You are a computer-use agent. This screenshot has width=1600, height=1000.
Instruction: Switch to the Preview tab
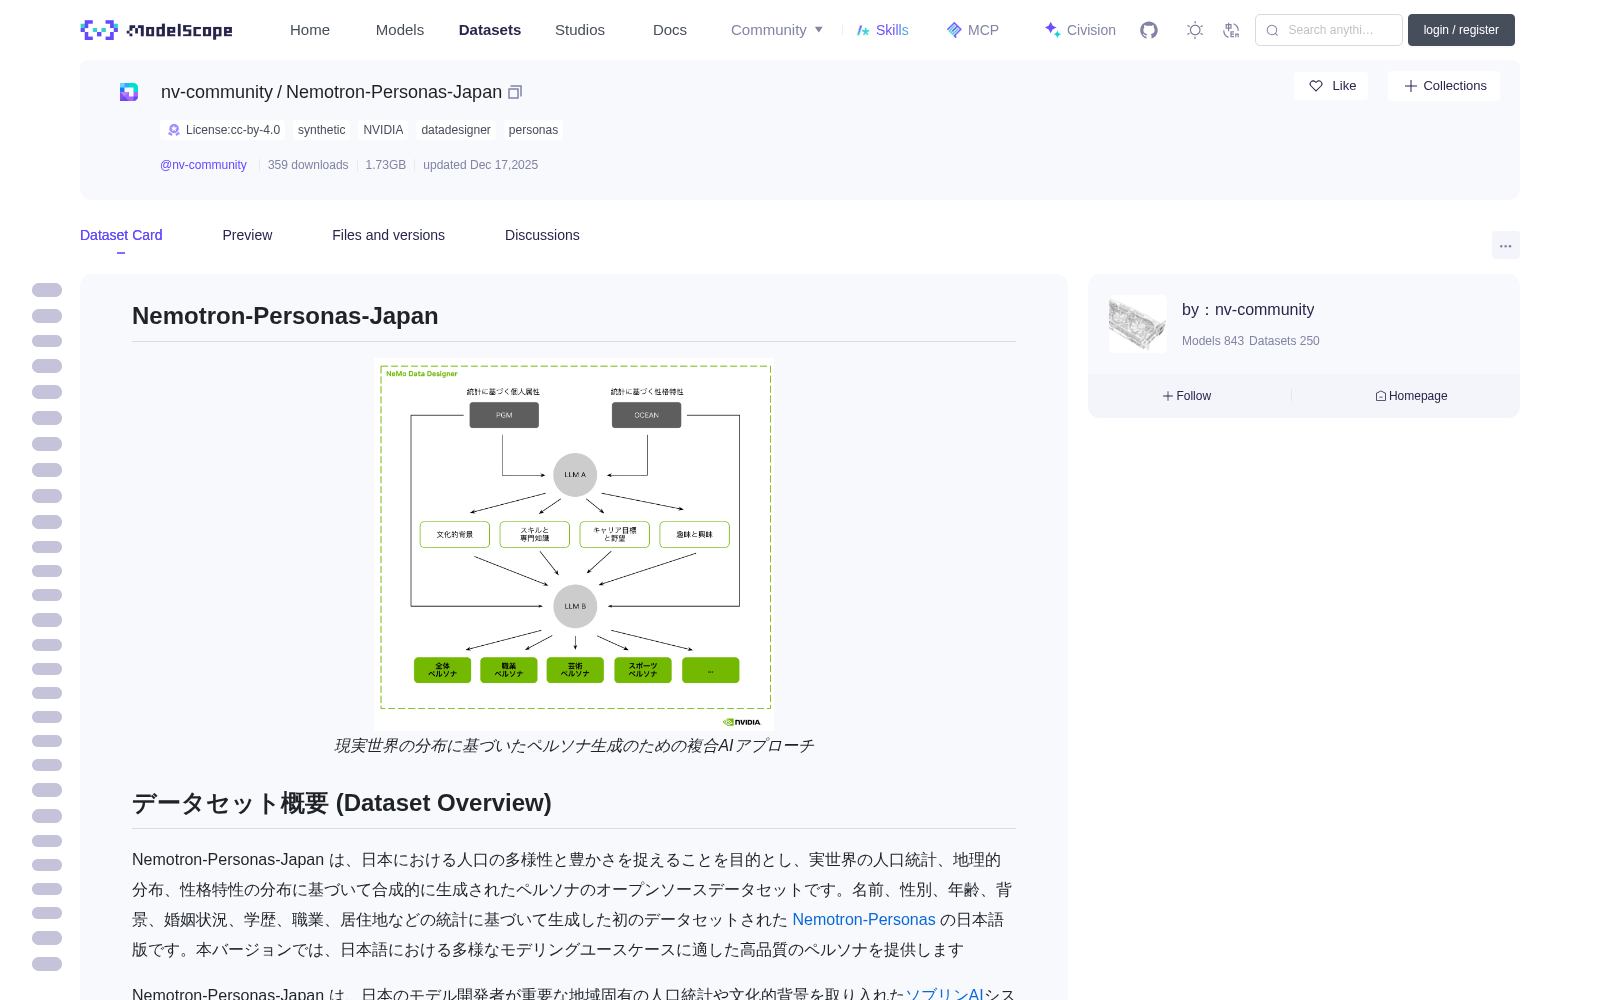tap(247, 235)
